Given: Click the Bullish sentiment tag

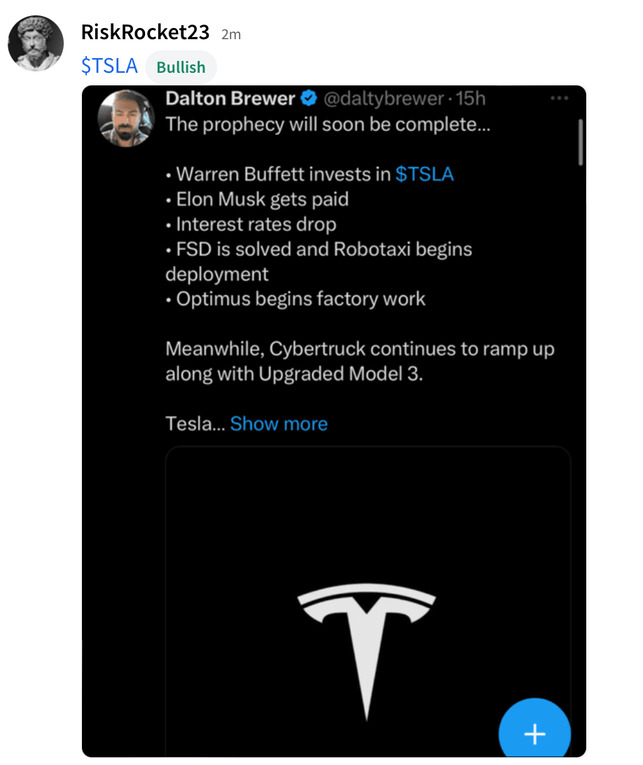Looking at the screenshot, I should tap(181, 67).
